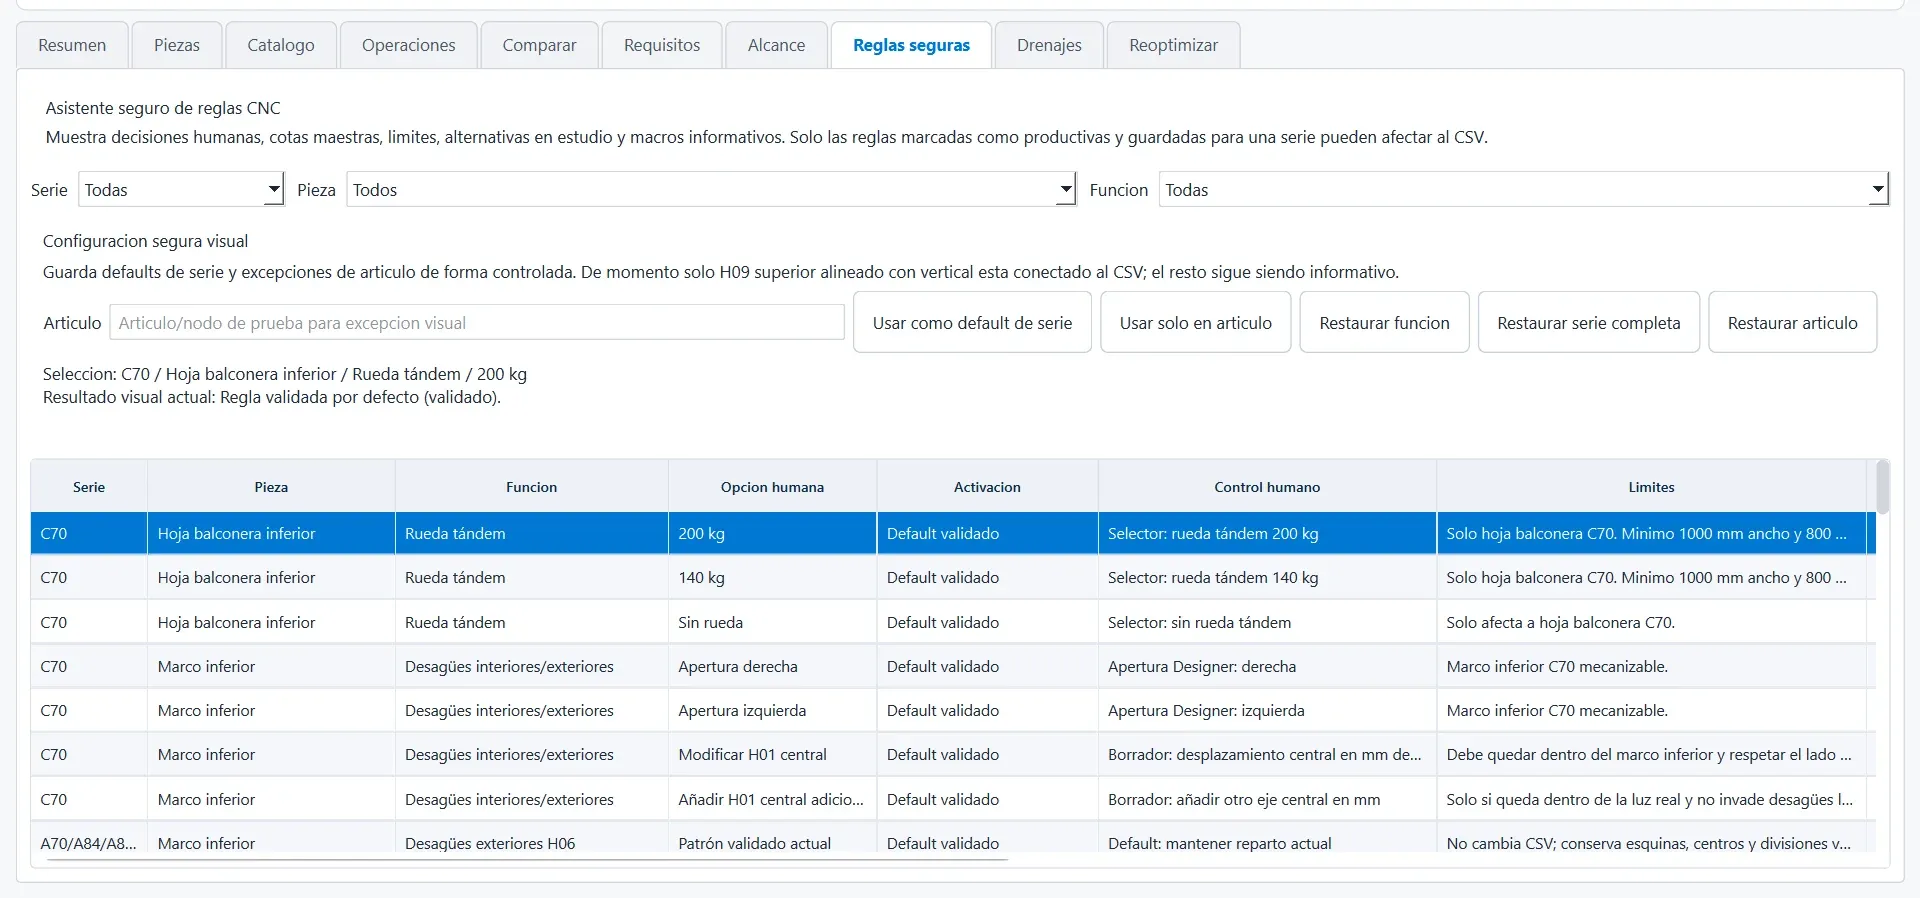Viewport: 1920px width, 898px height.
Task: Open the Requisitos tab
Action: [662, 45]
